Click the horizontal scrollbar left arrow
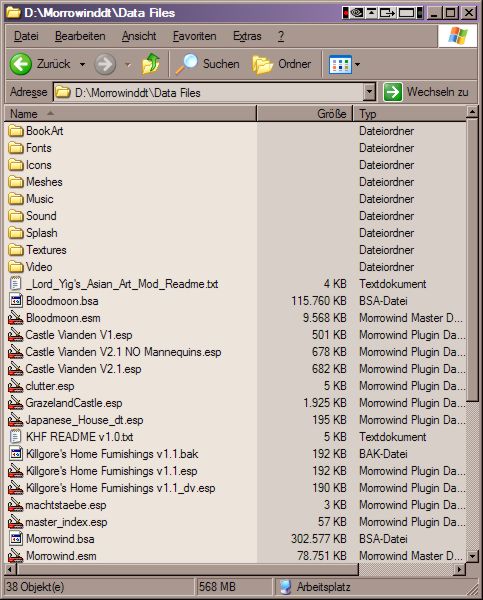This screenshot has height=600, width=483. pos(10,569)
